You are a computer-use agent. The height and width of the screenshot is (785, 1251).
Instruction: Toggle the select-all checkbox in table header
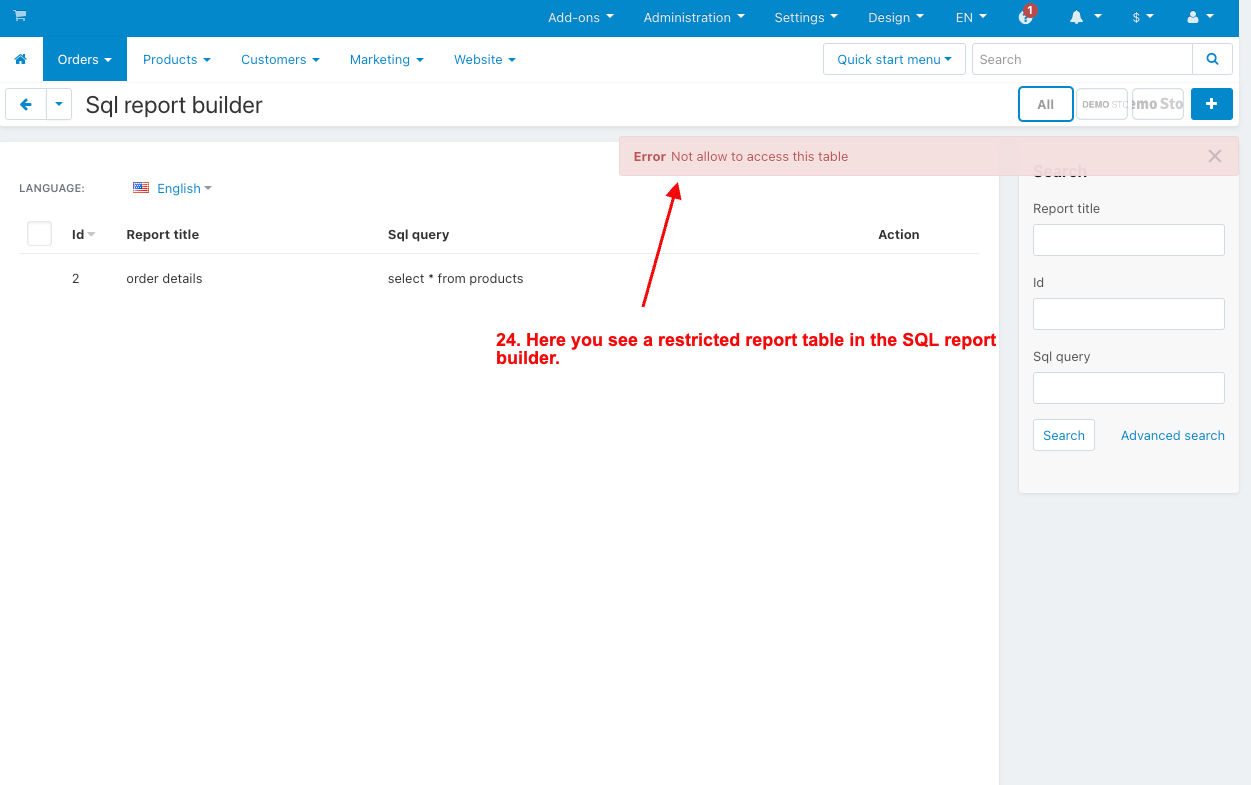pos(39,234)
